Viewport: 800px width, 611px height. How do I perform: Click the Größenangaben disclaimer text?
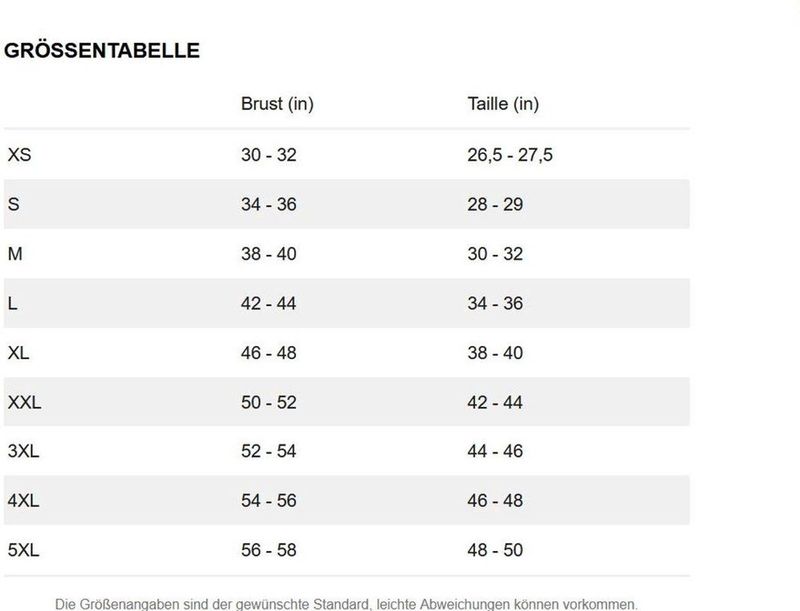(x=346, y=604)
